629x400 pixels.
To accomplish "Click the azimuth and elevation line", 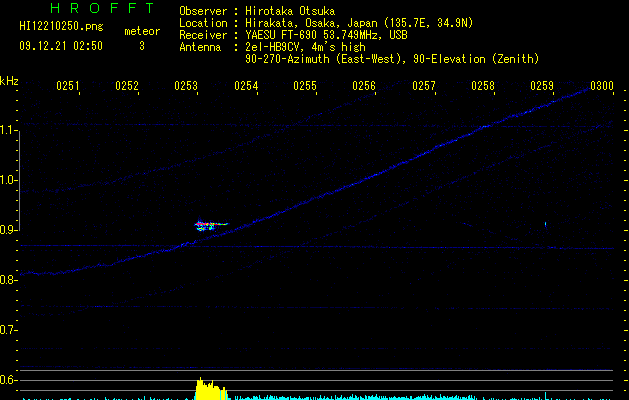I will pyautogui.click(x=392, y=59).
